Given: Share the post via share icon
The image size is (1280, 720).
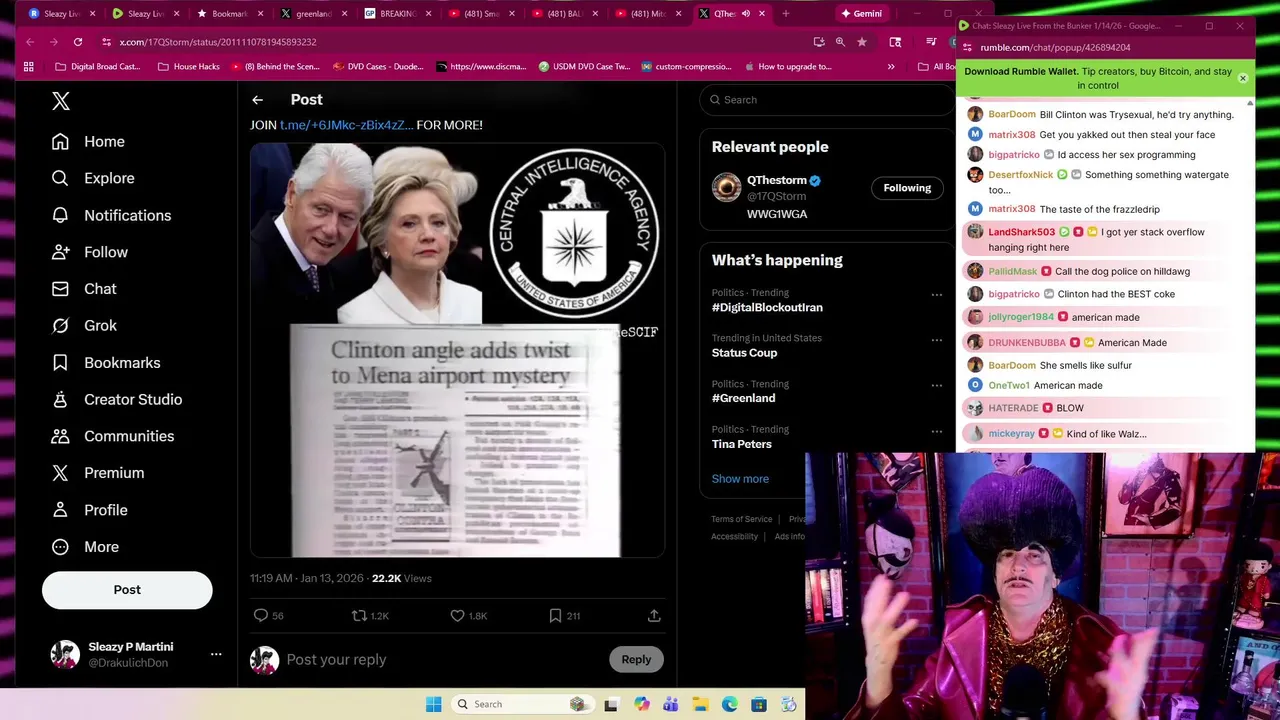Looking at the screenshot, I should 654,616.
